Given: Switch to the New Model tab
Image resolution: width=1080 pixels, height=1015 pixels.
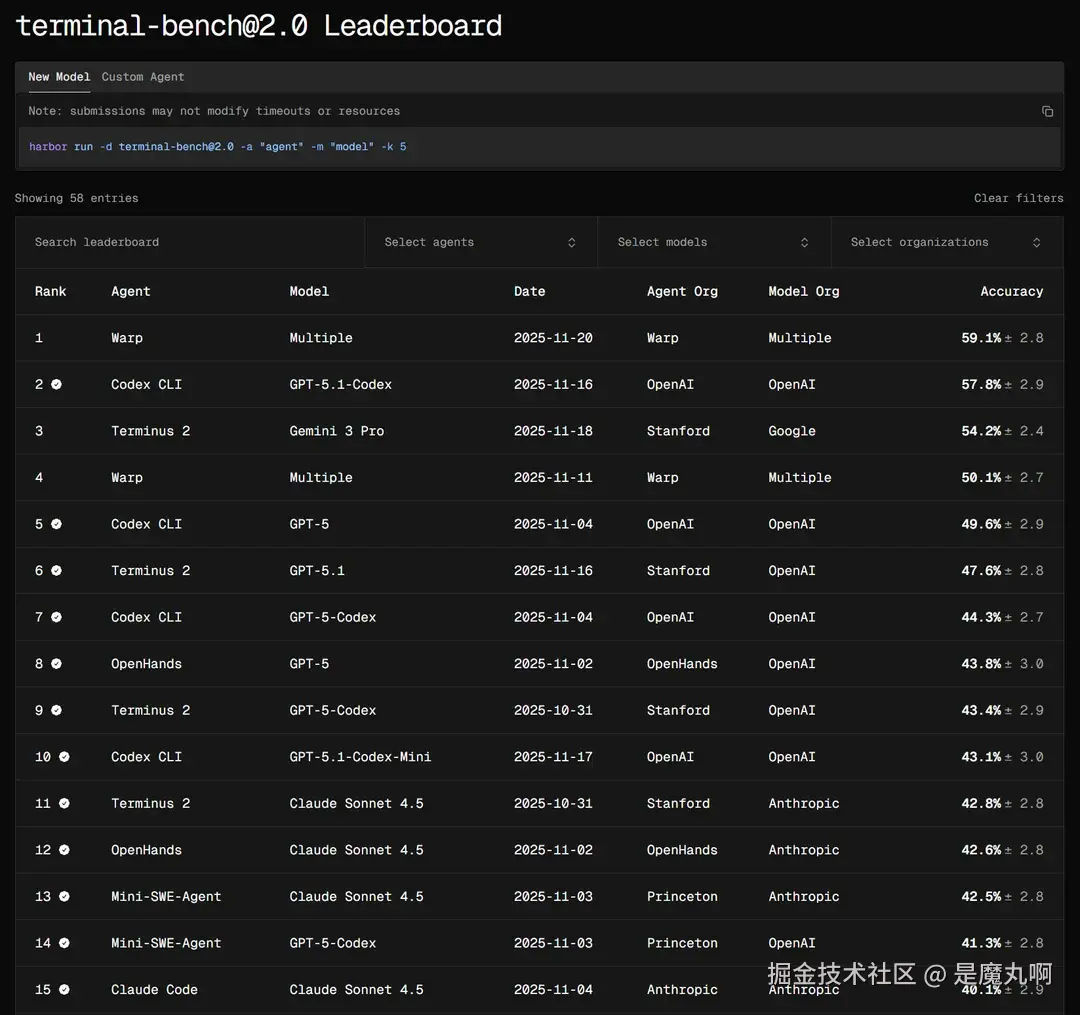Looking at the screenshot, I should pyautogui.click(x=59, y=77).
